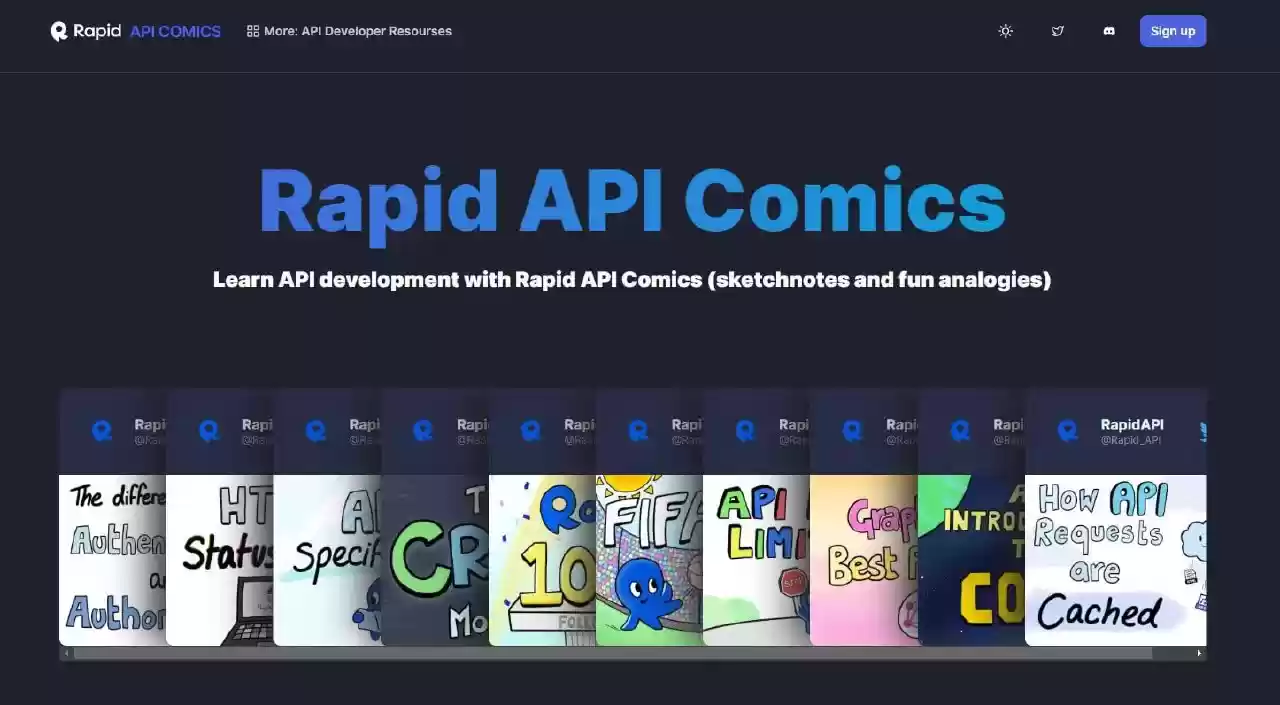Viewport: 1280px width, 705px height.
Task: Click the RapidAPI avatar on the FIFA card
Action: [x=638, y=431]
